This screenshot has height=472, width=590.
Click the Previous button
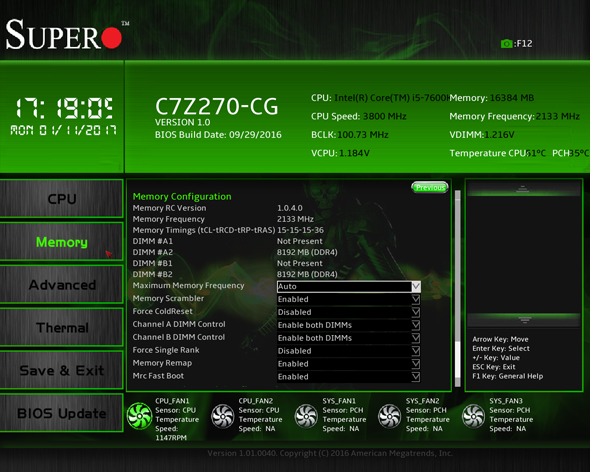(x=430, y=187)
